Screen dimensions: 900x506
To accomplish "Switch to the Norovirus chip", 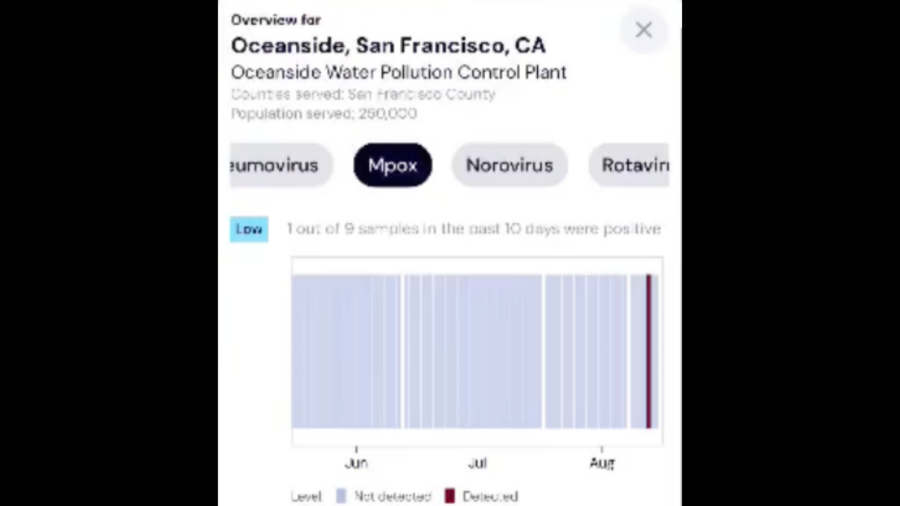I will pyautogui.click(x=510, y=165).
